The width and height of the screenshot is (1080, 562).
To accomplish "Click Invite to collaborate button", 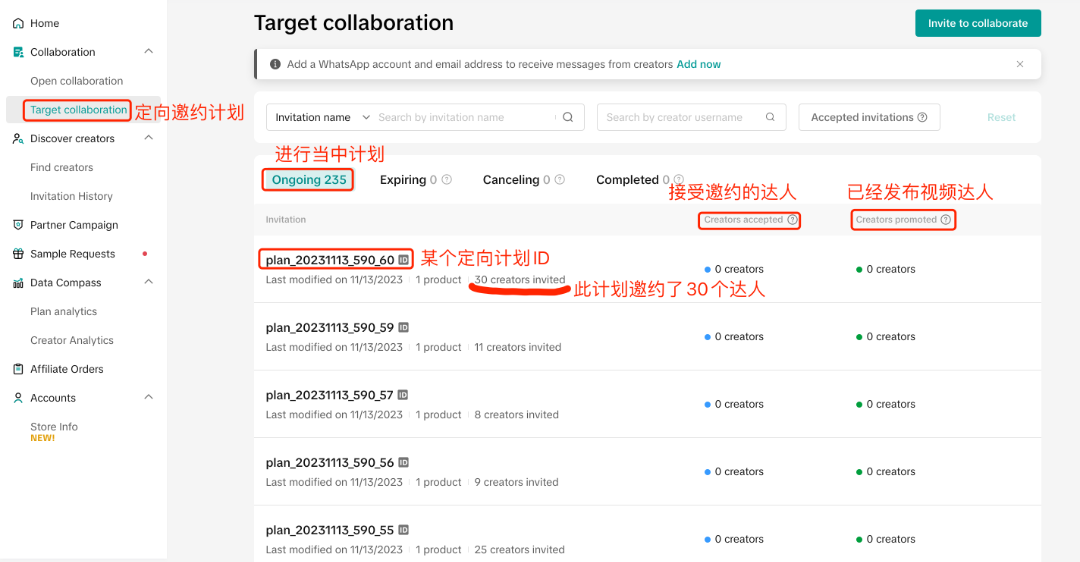I will click(x=977, y=23).
